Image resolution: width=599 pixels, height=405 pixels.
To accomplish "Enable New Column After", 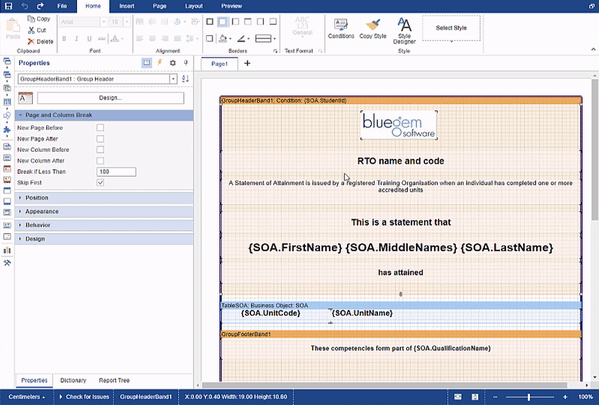I will 100,161.
